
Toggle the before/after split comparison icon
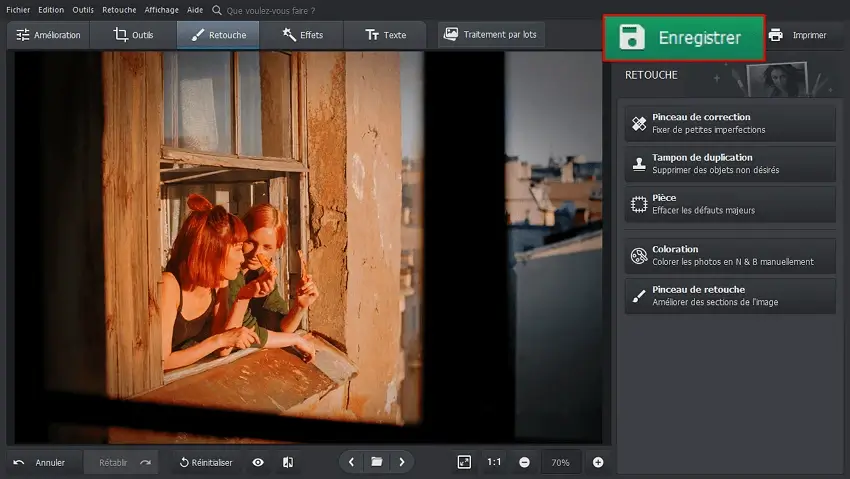288,462
